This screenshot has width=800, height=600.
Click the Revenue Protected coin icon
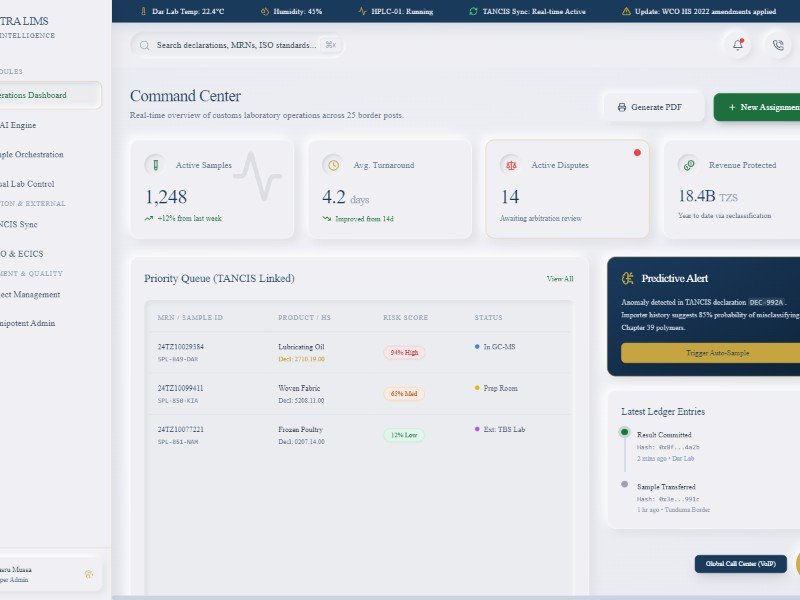(x=688, y=165)
